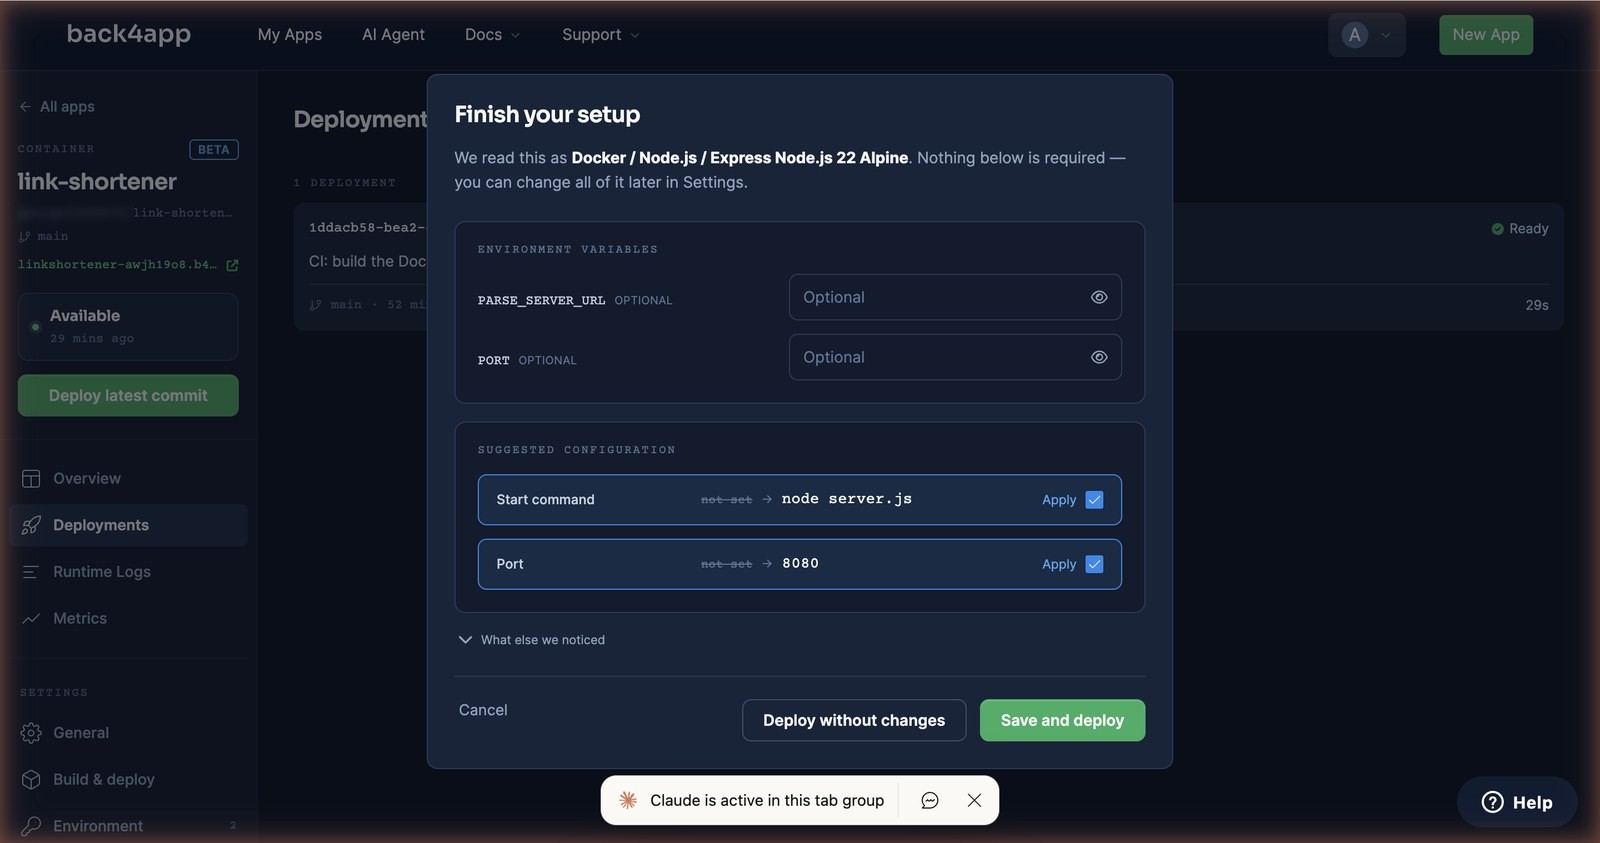
Task: Click All apps back arrow
Action: point(25,107)
